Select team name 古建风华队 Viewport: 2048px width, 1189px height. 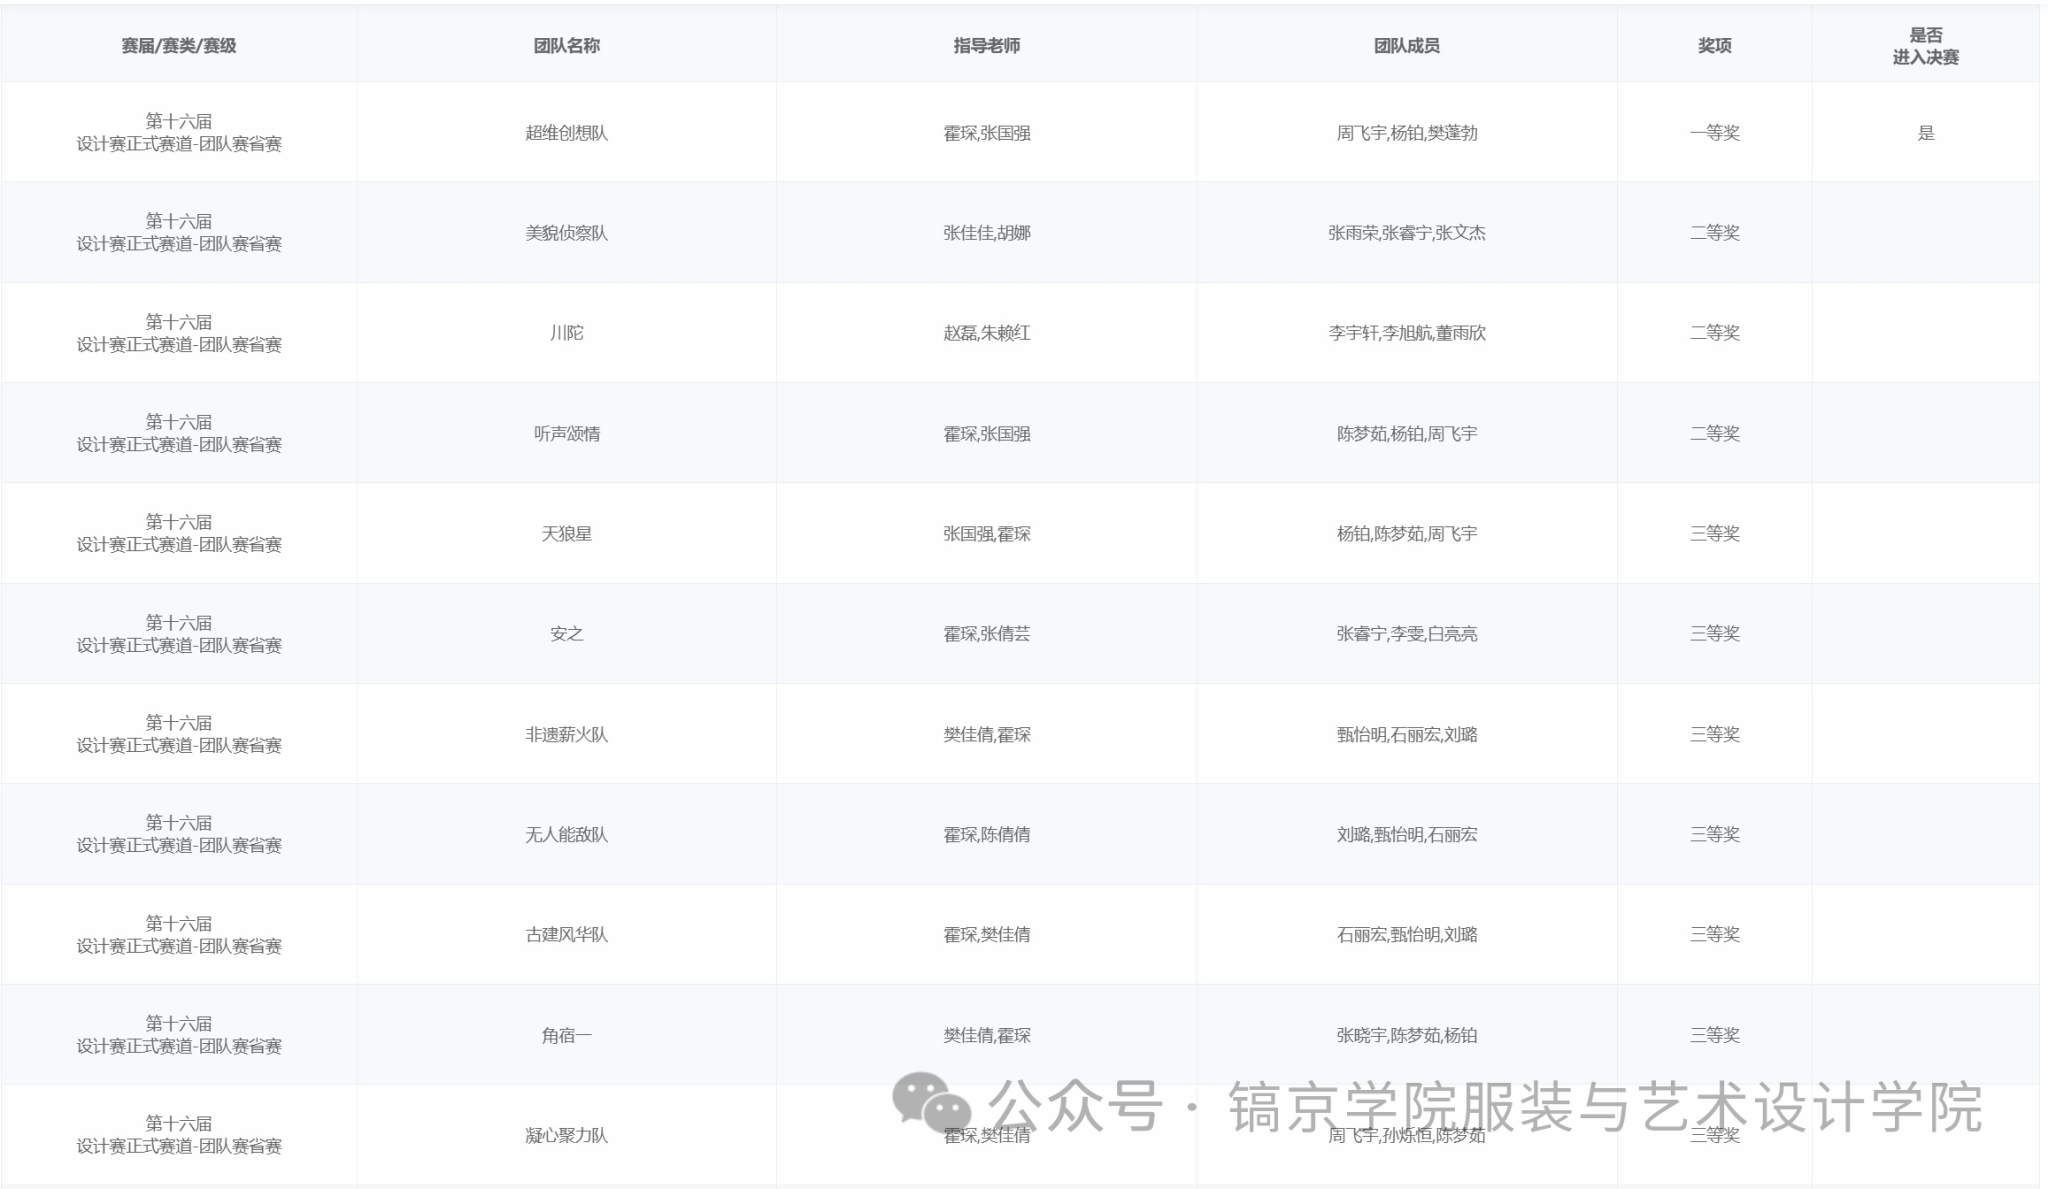click(566, 935)
